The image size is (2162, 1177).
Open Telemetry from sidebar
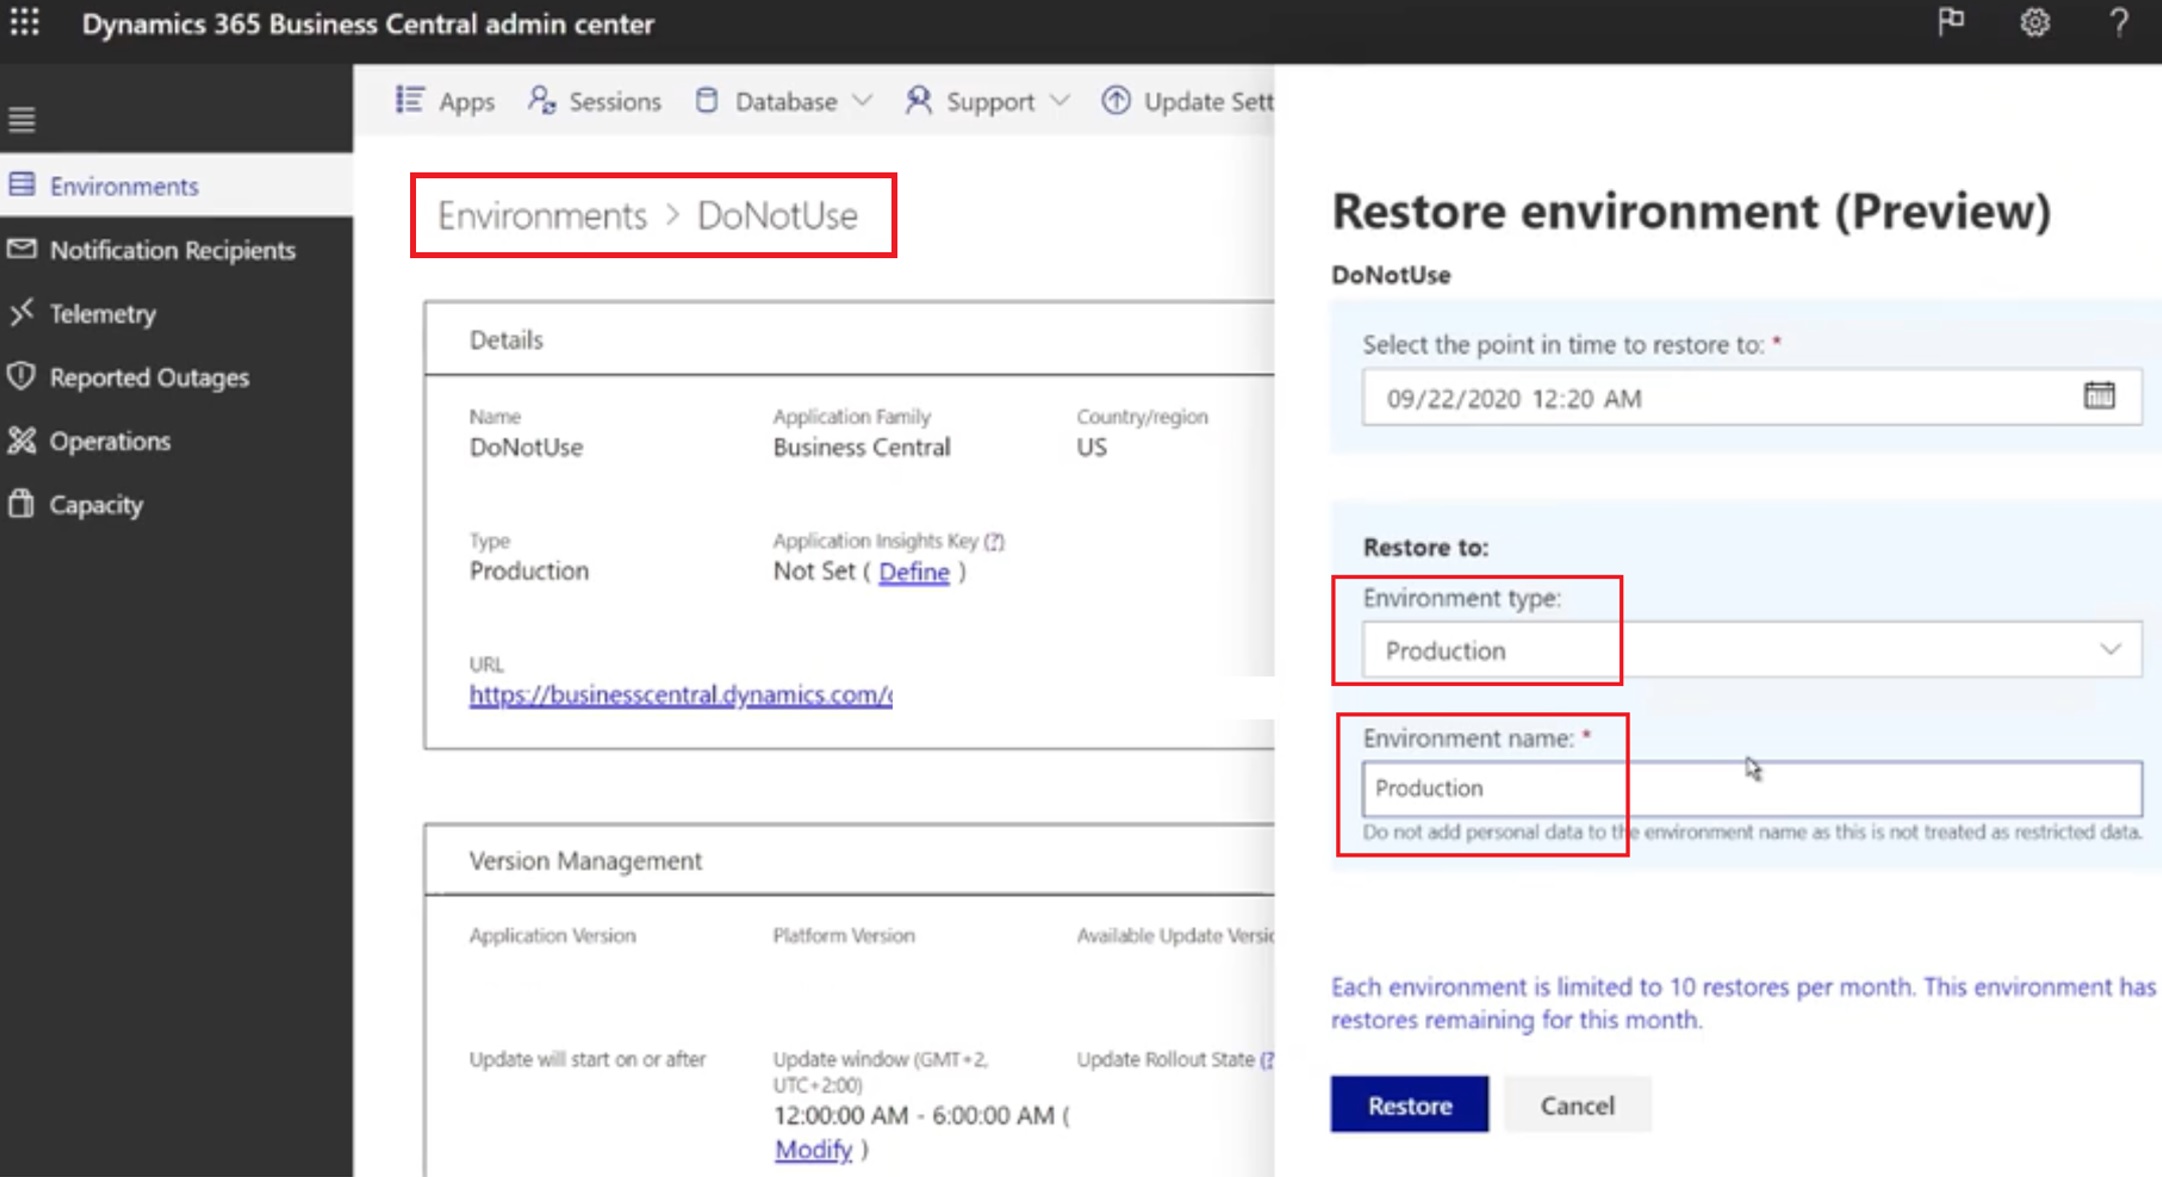[102, 314]
